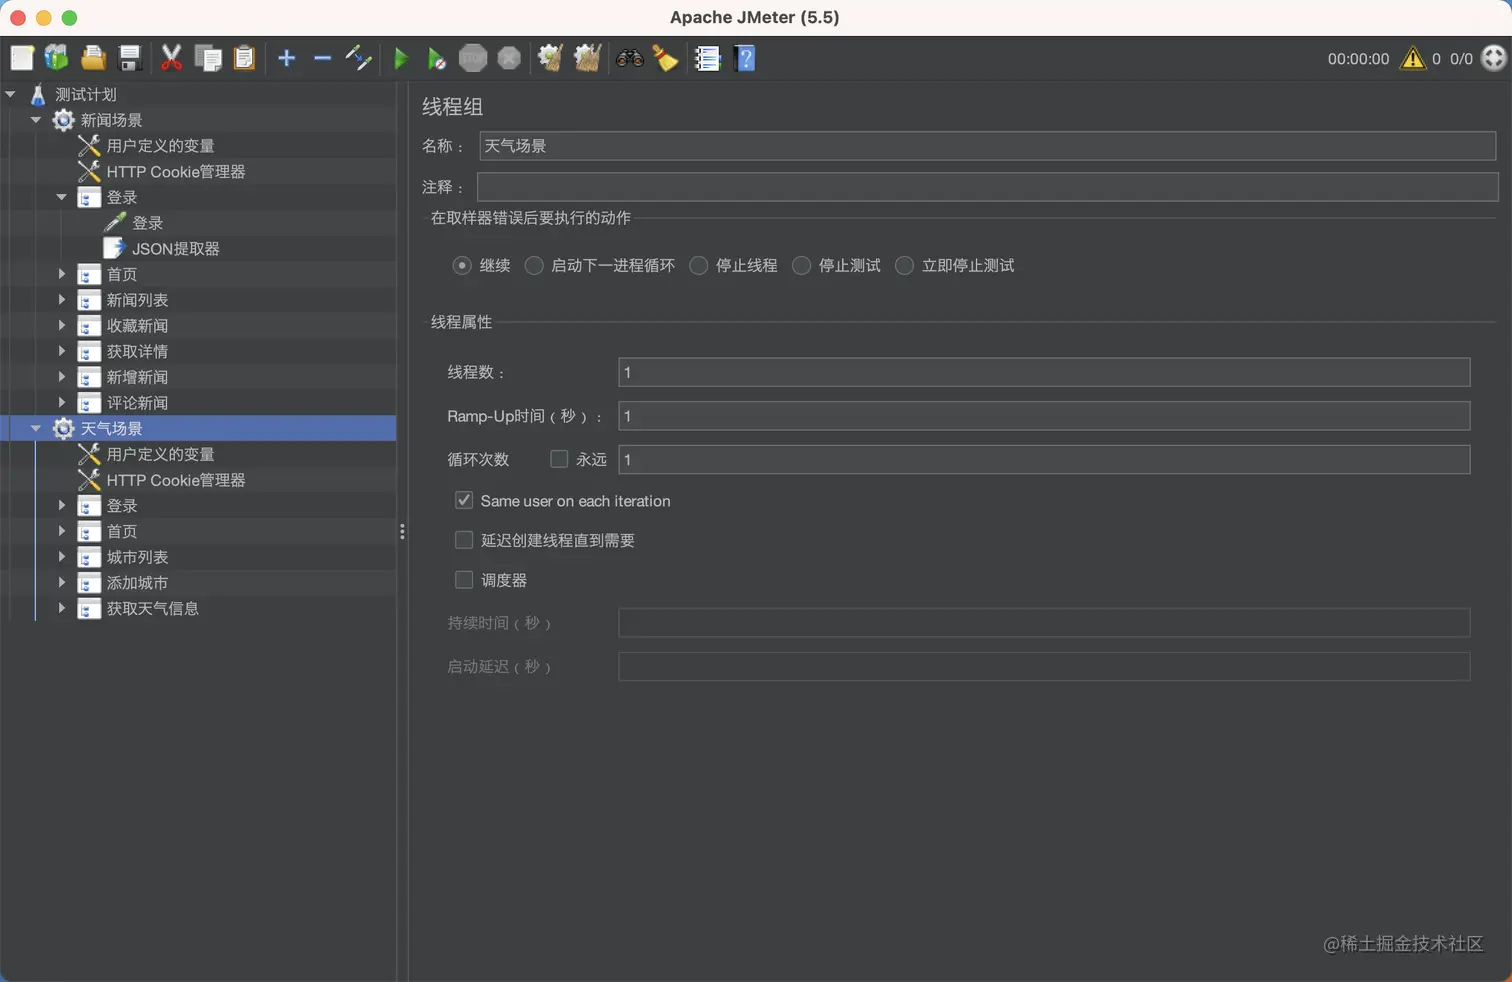
Task: Click the Toggle enable/disable icon
Action: pyautogui.click(x=358, y=58)
